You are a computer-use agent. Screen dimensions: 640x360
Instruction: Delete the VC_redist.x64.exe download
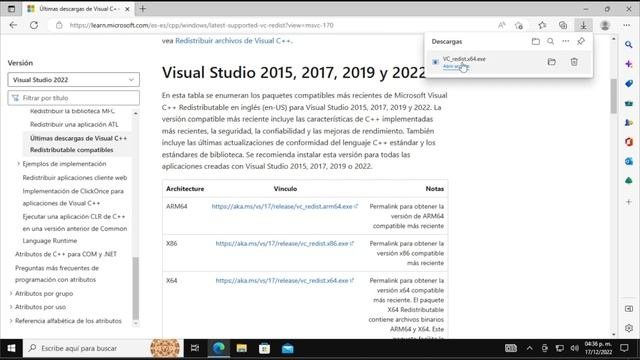click(574, 62)
